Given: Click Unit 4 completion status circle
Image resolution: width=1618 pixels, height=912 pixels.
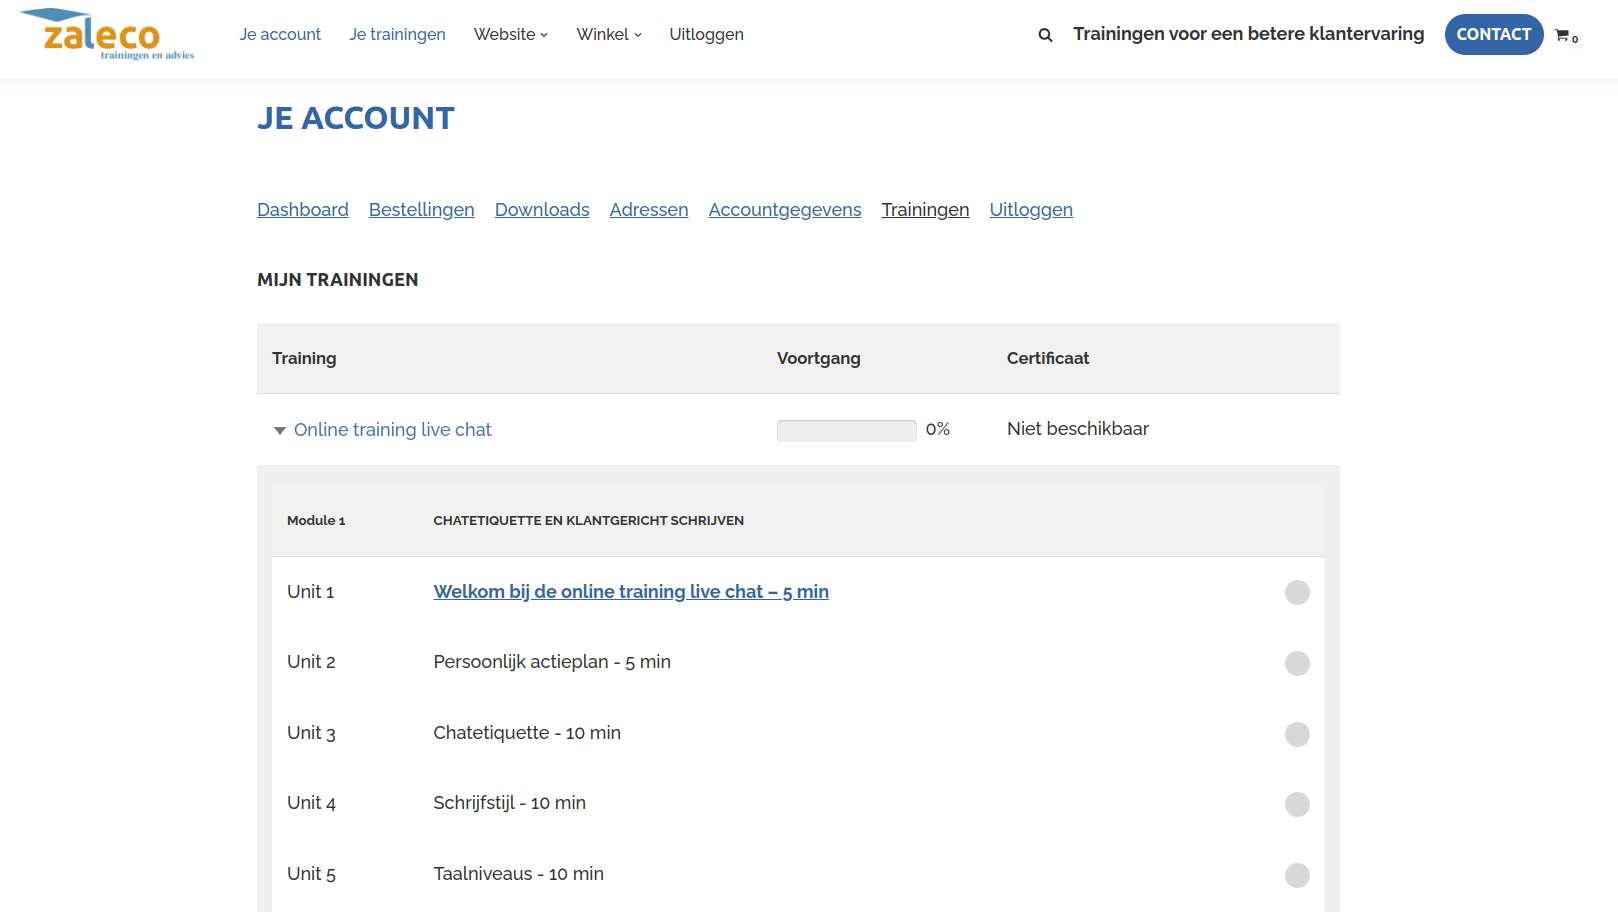Looking at the screenshot, I should tap(1297, 804).
